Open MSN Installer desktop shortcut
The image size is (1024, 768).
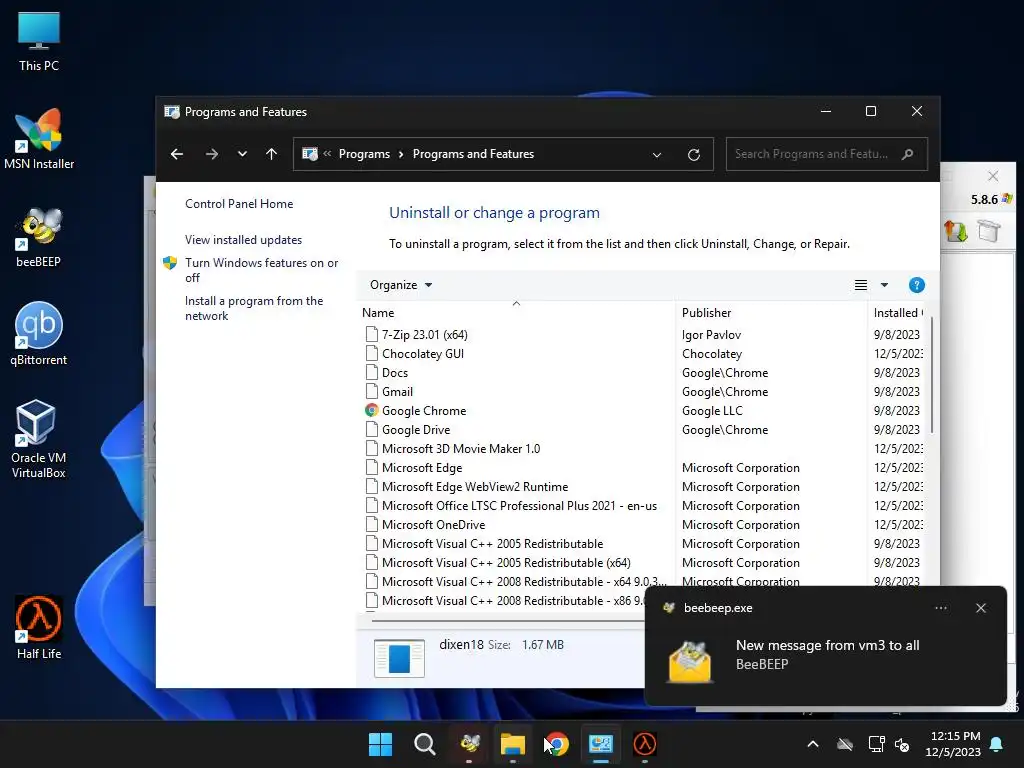click(x=39, y=139)
